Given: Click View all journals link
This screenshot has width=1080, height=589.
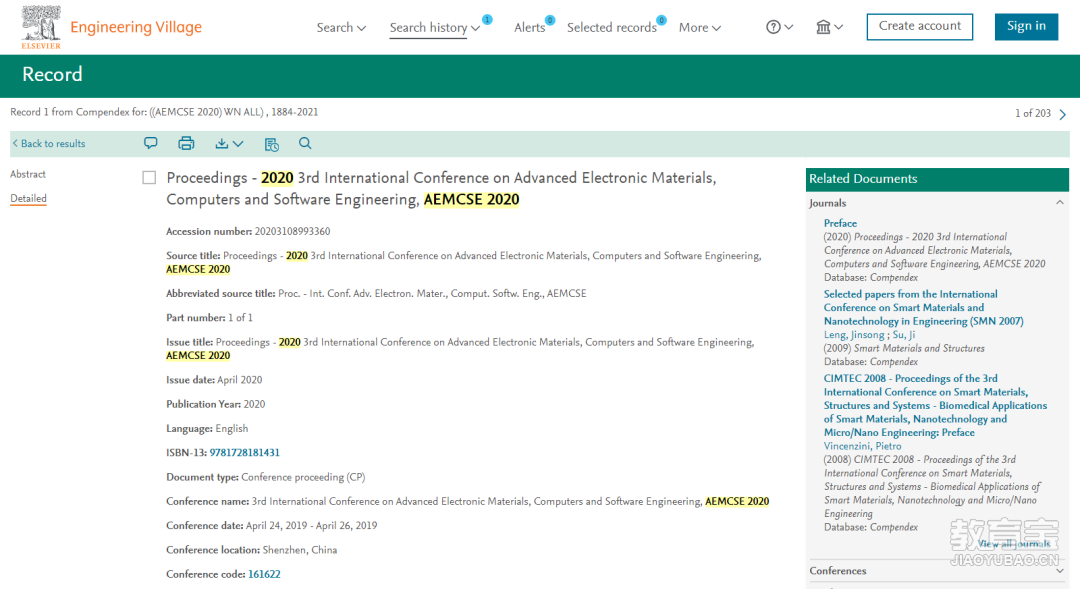Looking at the screenshot, I should tap(1014, 544).
